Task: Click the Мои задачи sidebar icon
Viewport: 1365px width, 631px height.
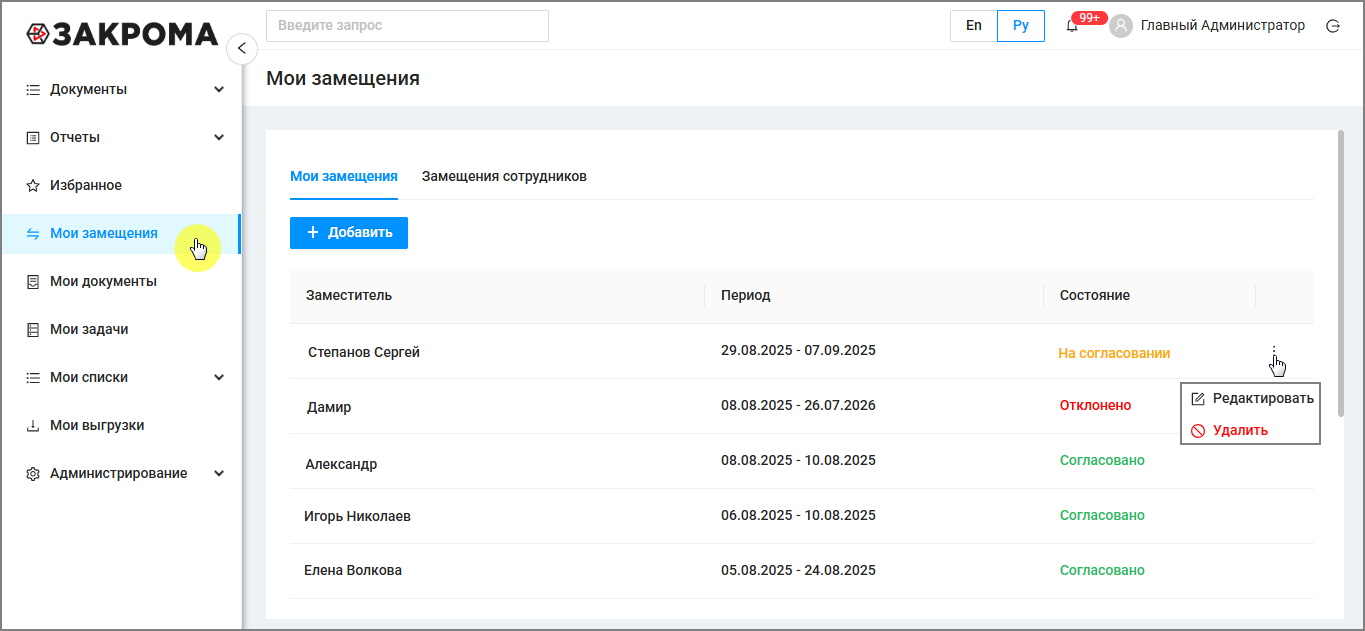Action: (x=32, y=330)
